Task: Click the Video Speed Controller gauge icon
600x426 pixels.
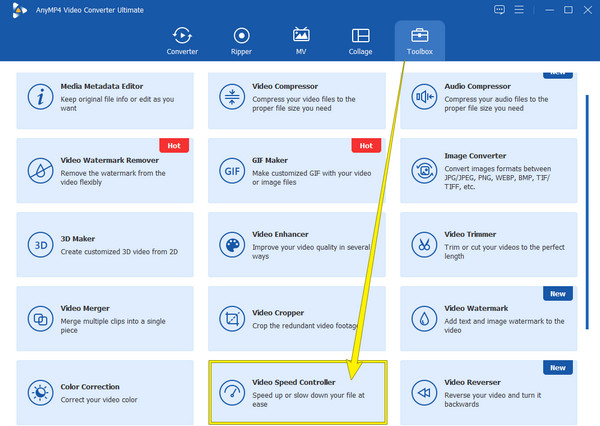Action: coord(232,393)
